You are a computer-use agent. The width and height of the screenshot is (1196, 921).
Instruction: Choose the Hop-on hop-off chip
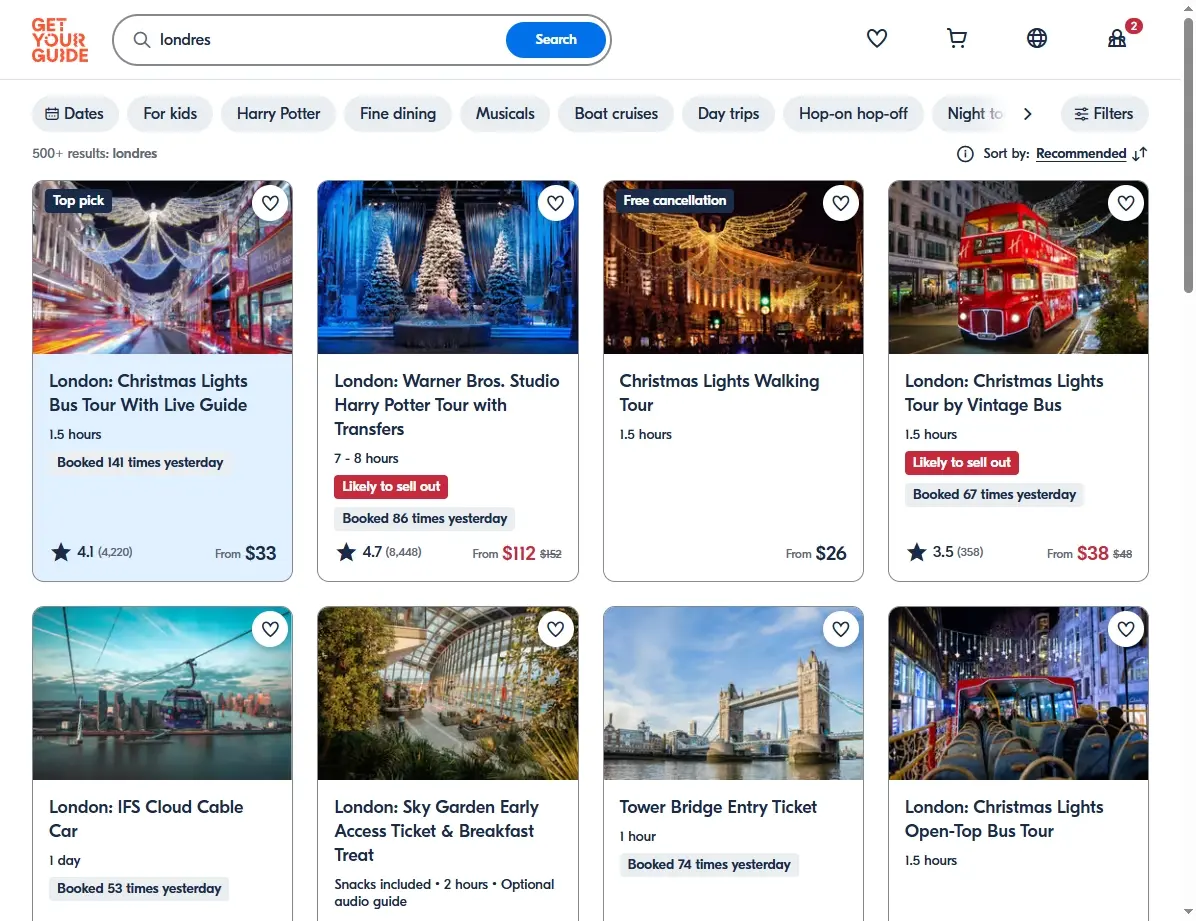point(853,114)
